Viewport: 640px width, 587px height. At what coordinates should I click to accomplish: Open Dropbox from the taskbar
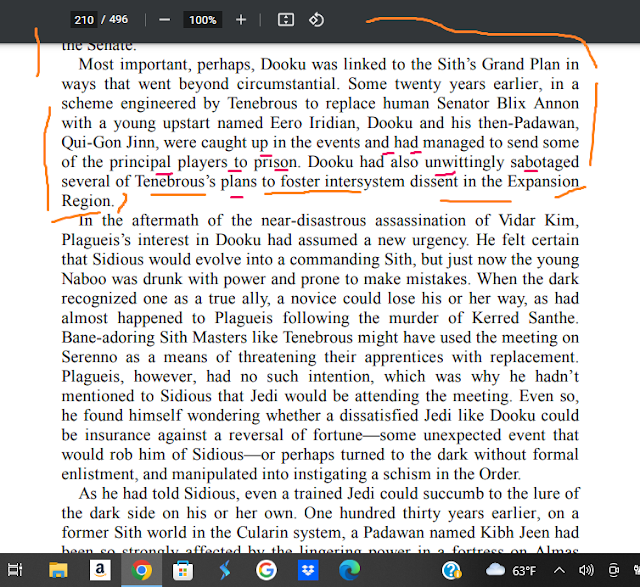308,570
